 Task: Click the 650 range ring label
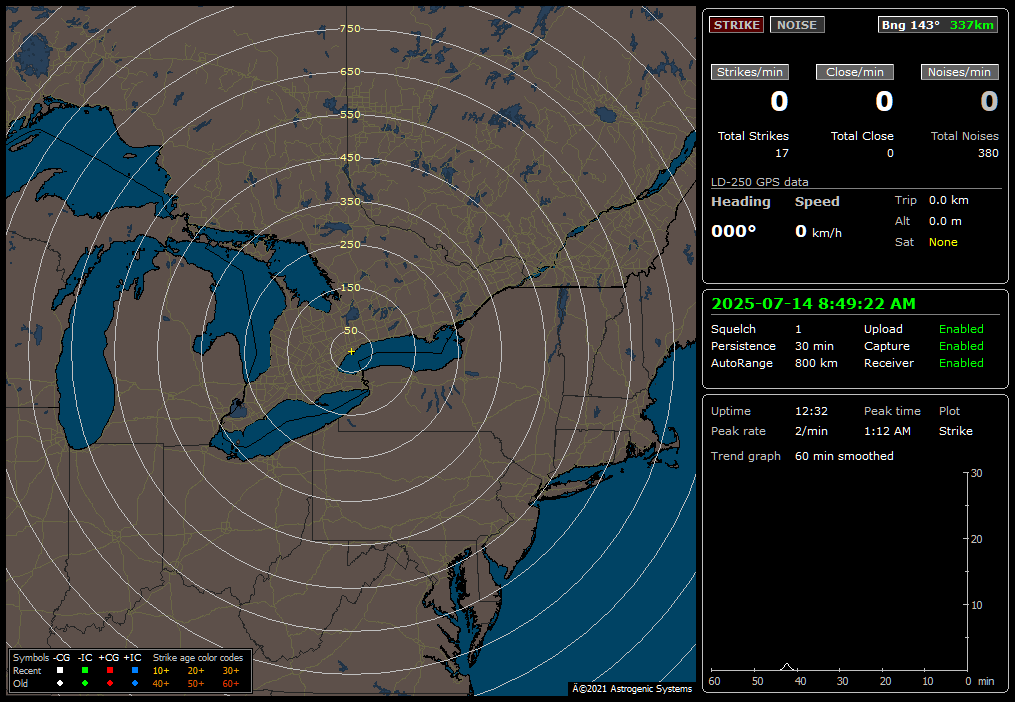350,71
